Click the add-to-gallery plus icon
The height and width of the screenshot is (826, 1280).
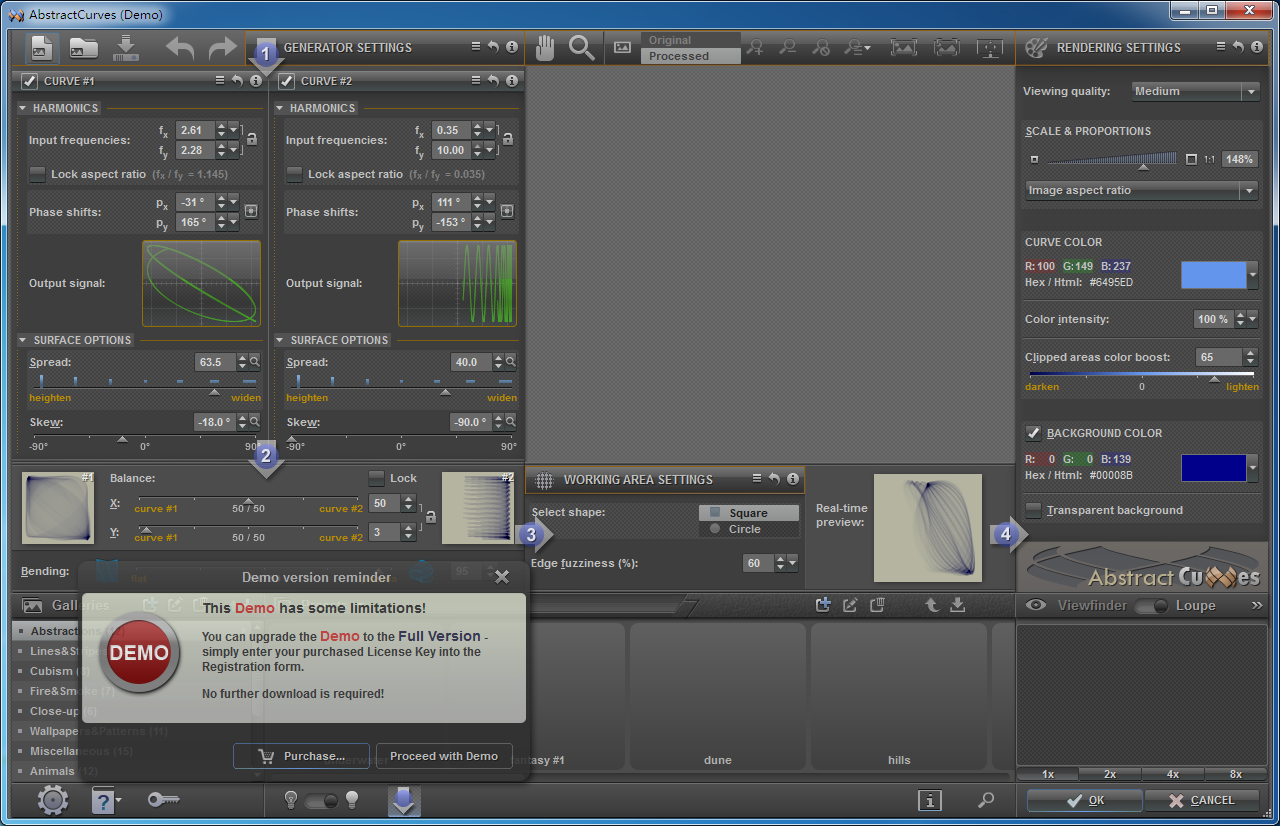(x=823, y=604)
